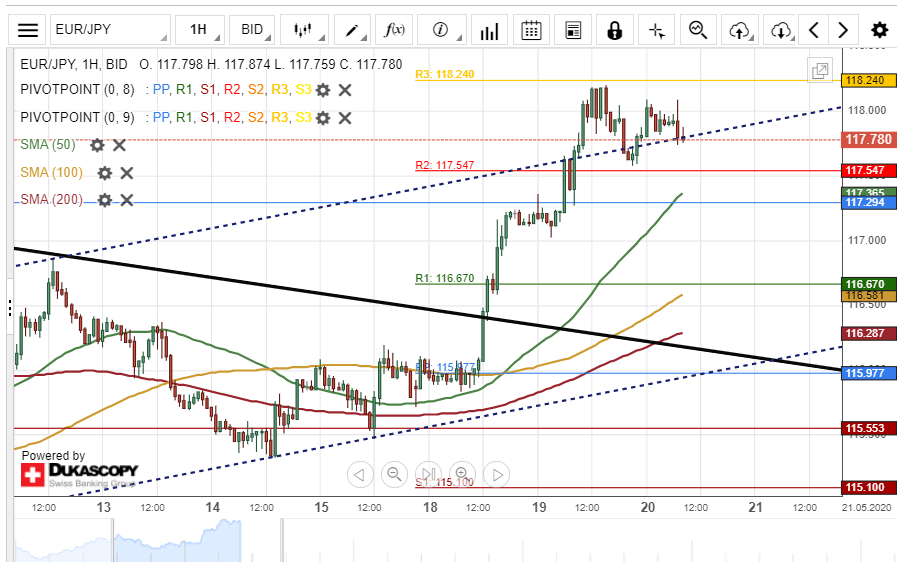The width and height of the screenshot is (903, 564).
Task: Click the 115.553 price tag
Action: pos(869,428)
